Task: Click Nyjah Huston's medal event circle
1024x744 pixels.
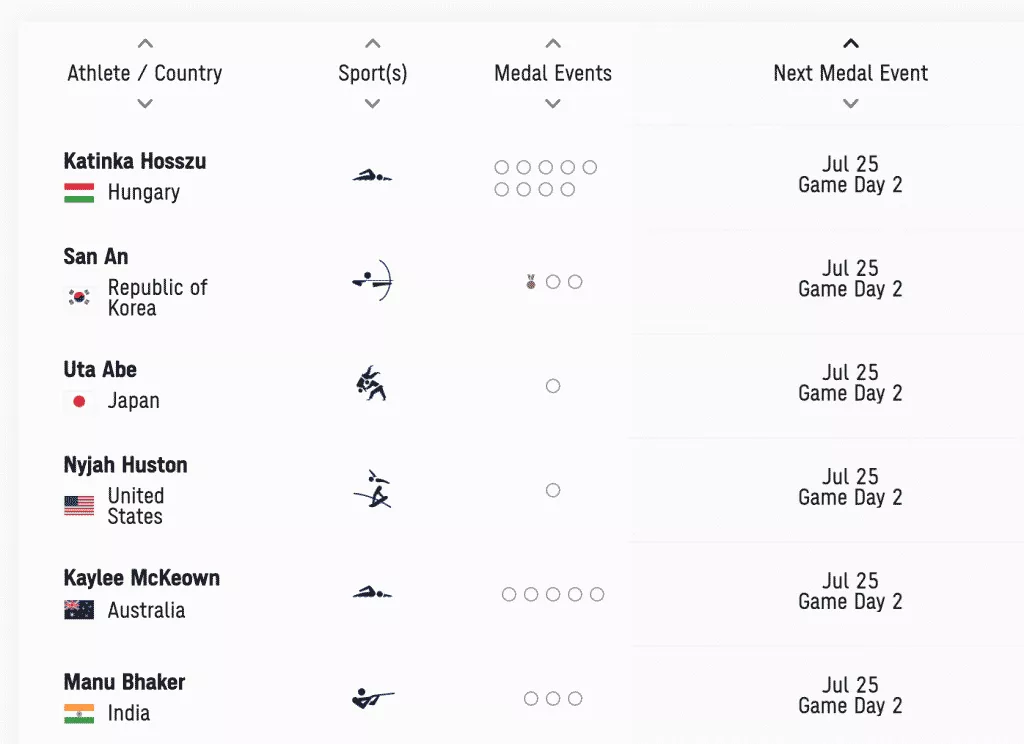Action: tap(553, 490)
